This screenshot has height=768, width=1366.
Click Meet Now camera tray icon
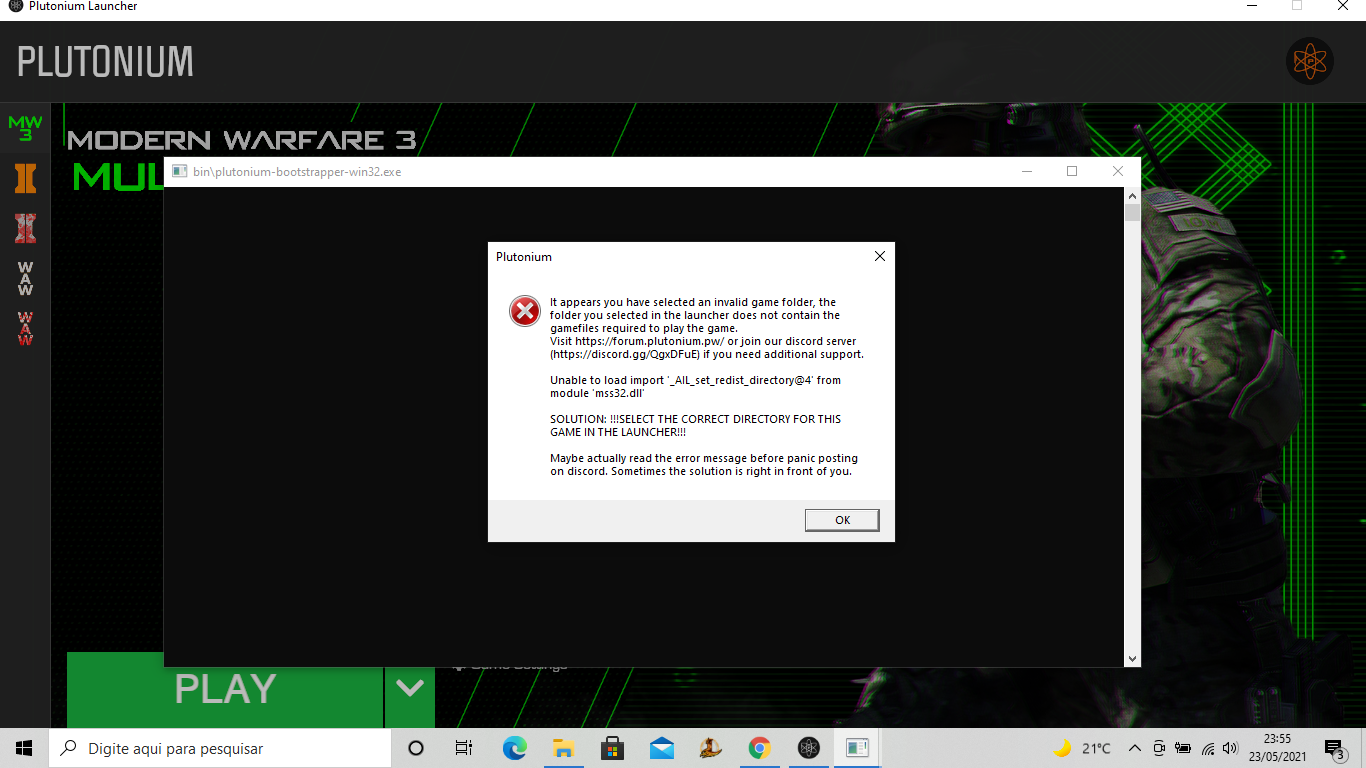pyautogui.click(x=1159, y=748)
